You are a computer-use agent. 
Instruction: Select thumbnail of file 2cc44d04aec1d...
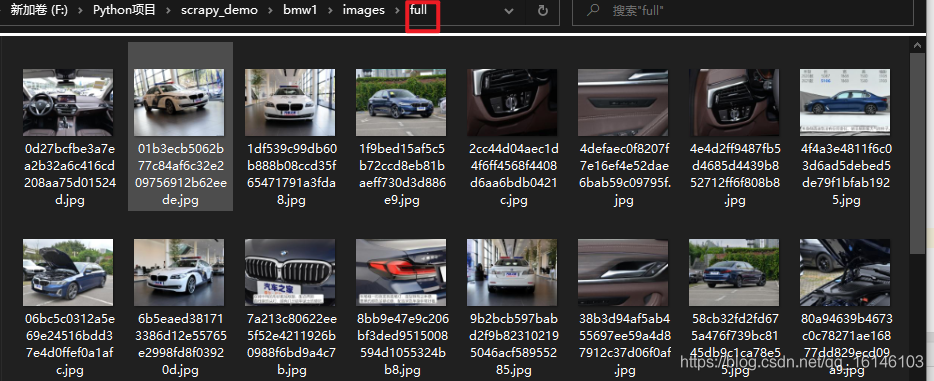point(512,102)
